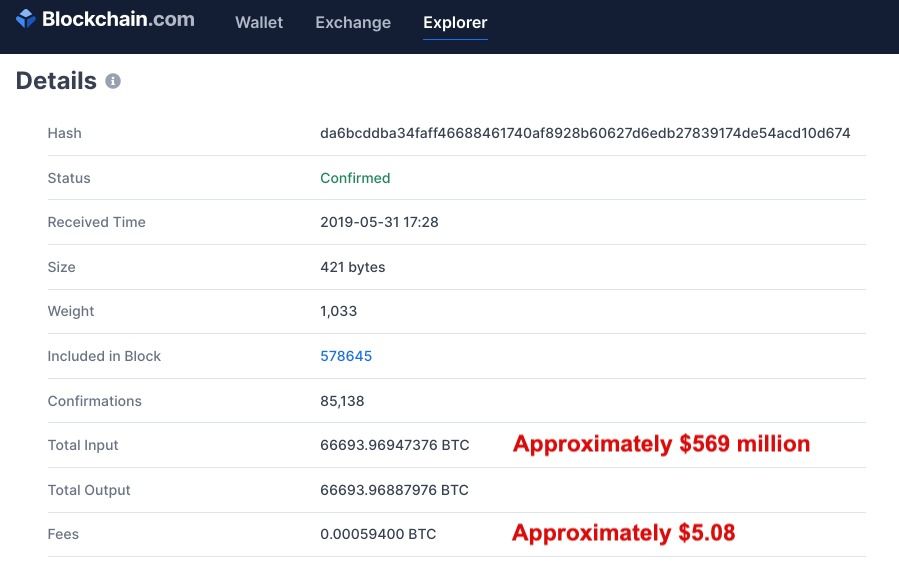Screen dimensions: 899x563
Task: Click the Blockchain.com diamond logo icon
Action: coord(25,19)
